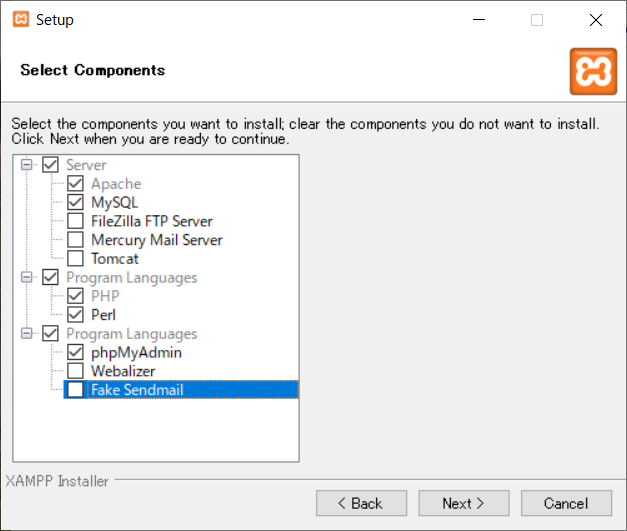Check the Fake Sendmail checkbox
The image size is (627, 531).
pos(75,390)
